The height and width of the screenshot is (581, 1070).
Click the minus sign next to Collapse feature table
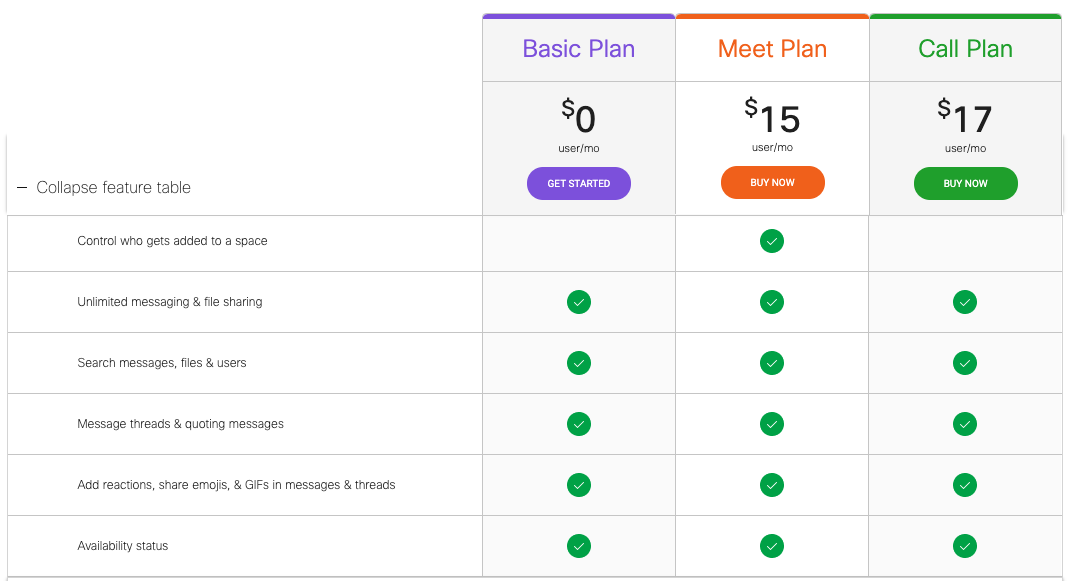(x=20, y=186)
